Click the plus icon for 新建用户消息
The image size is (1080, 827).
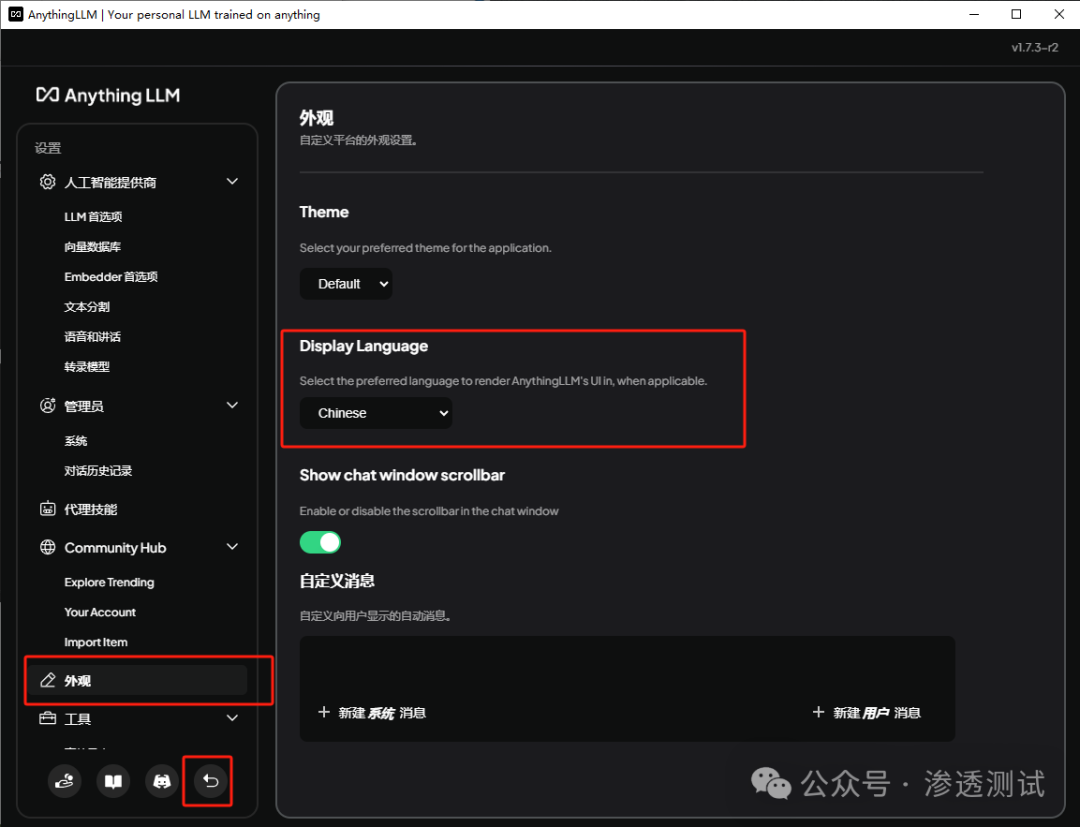pos(818,712)
